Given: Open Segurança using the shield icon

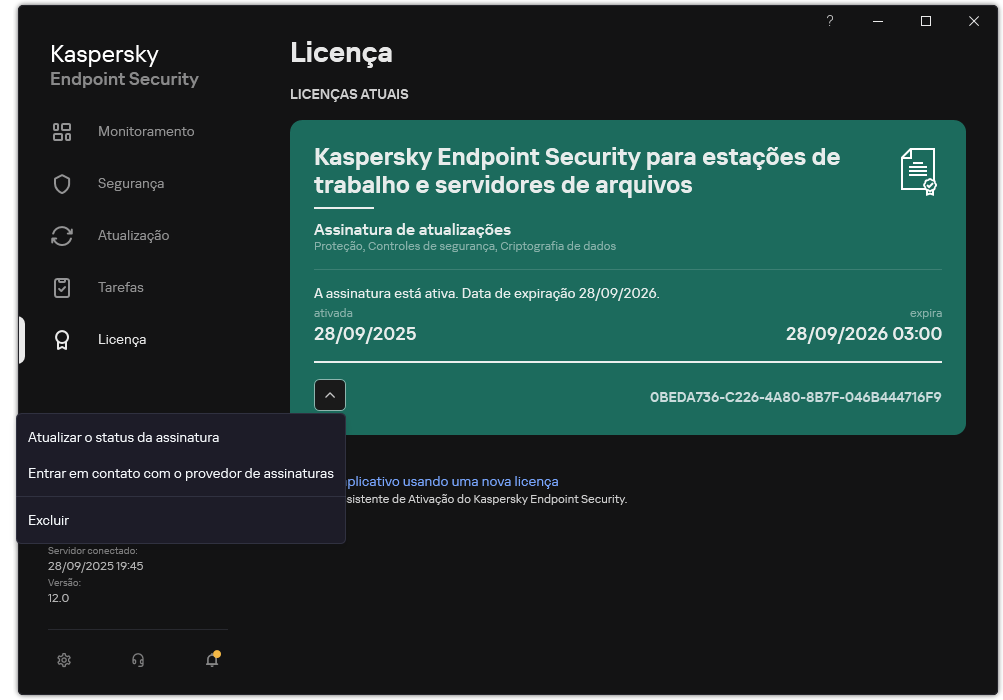Looking at the screenshot, I should (62, 183).
